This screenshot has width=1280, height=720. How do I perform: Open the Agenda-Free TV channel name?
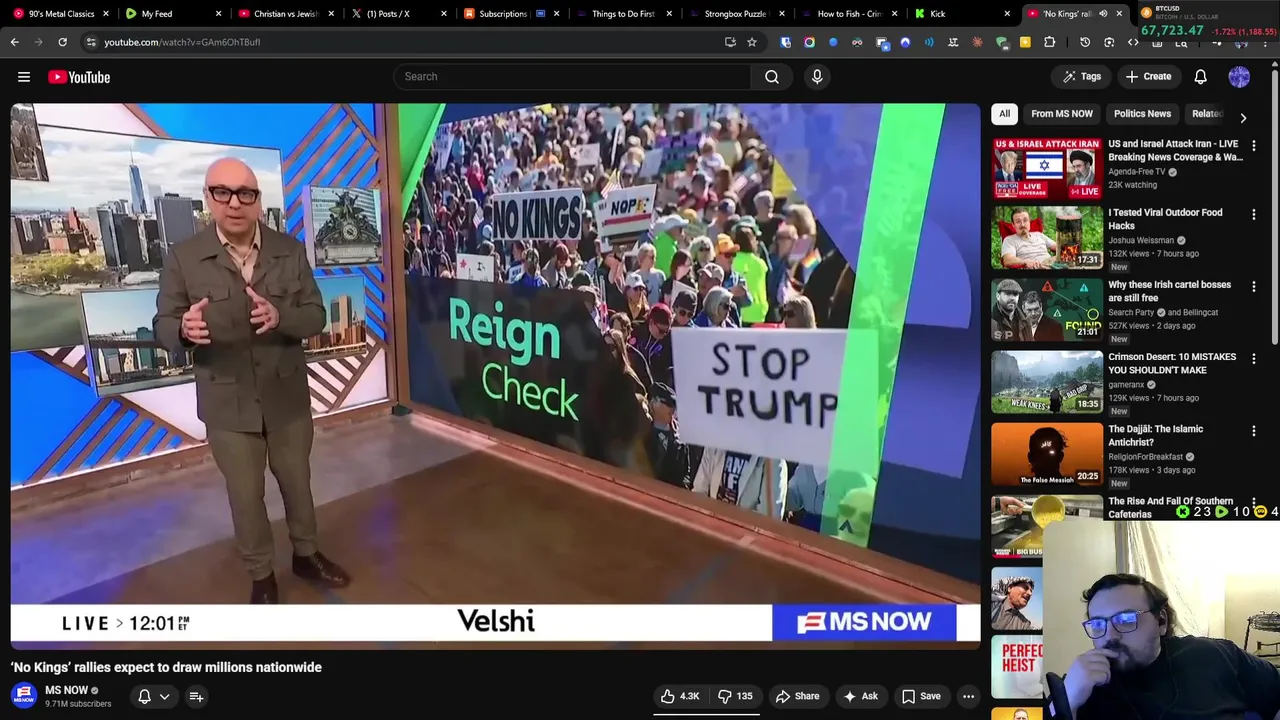[1137, 172]
